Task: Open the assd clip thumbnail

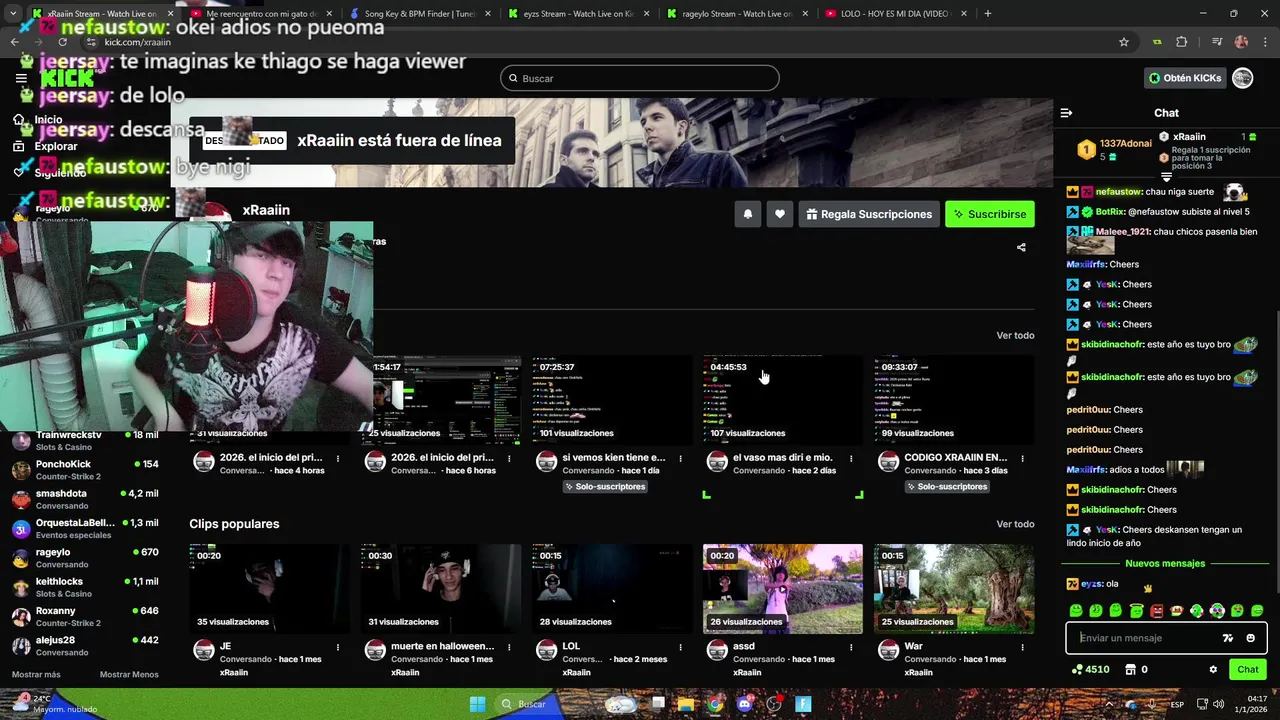Action: click(x=782, y=589)
